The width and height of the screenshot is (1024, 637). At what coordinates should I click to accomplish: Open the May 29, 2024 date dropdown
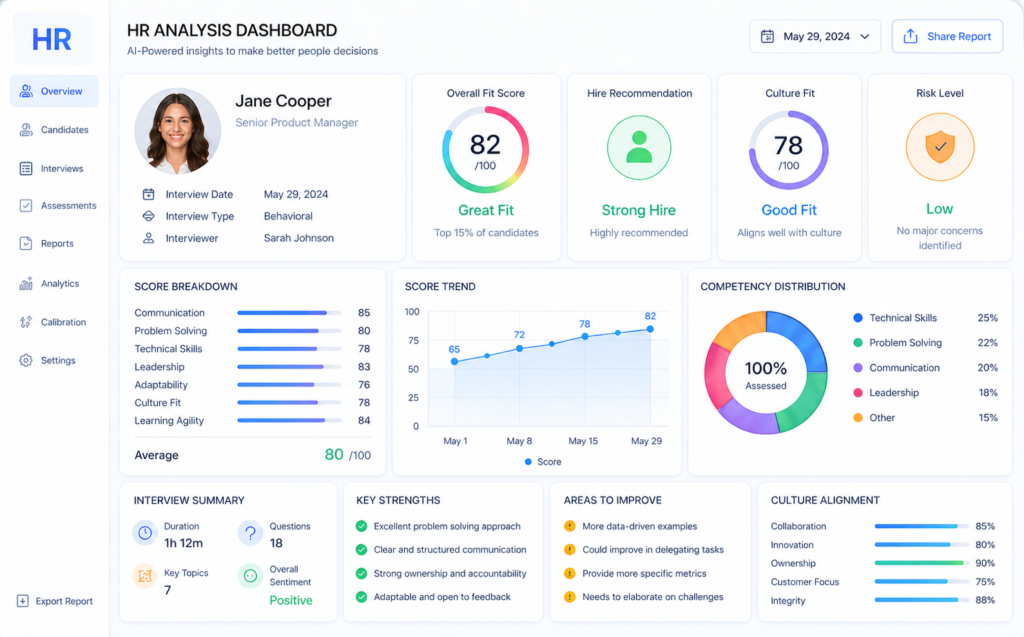(815, 37)
